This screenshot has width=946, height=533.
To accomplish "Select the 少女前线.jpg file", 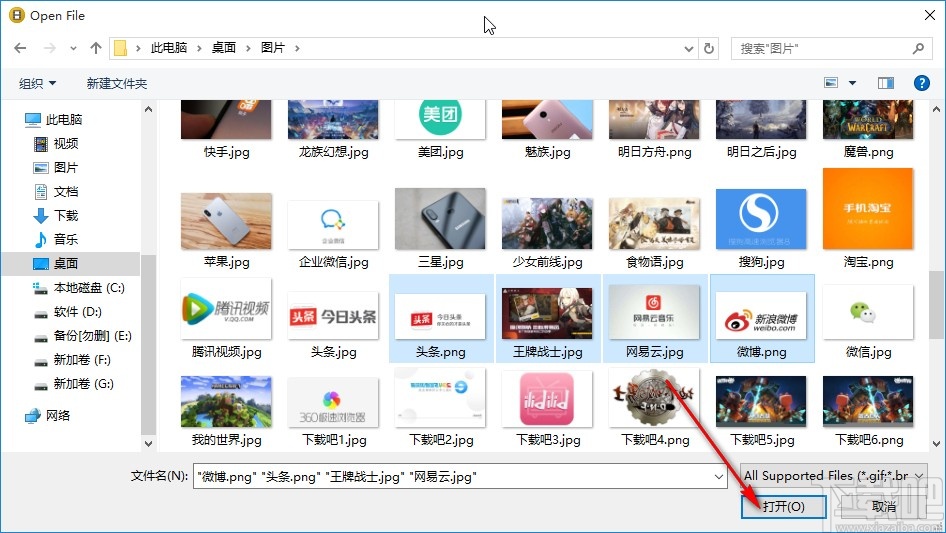I will pyautogui.click(x=547, y=232).
